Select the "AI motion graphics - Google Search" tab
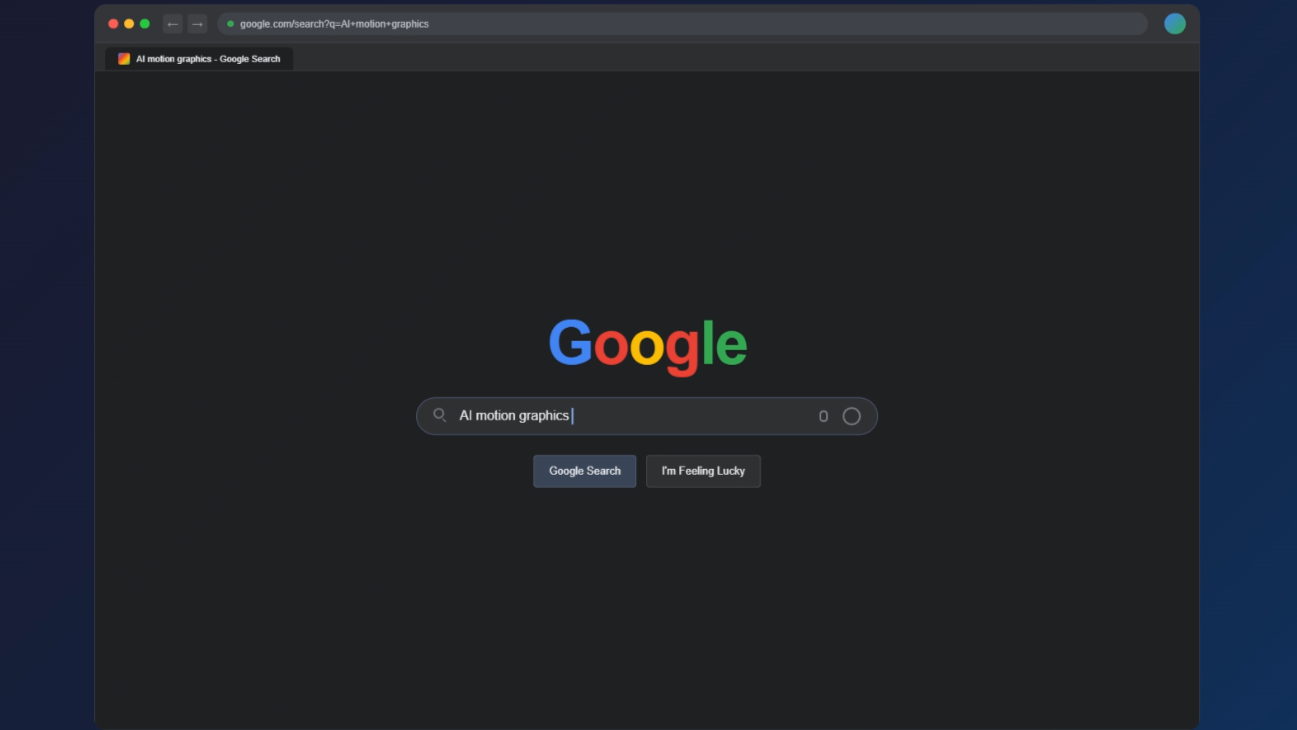Screen dimensions: 1297x730 click(x=200, y=58)
